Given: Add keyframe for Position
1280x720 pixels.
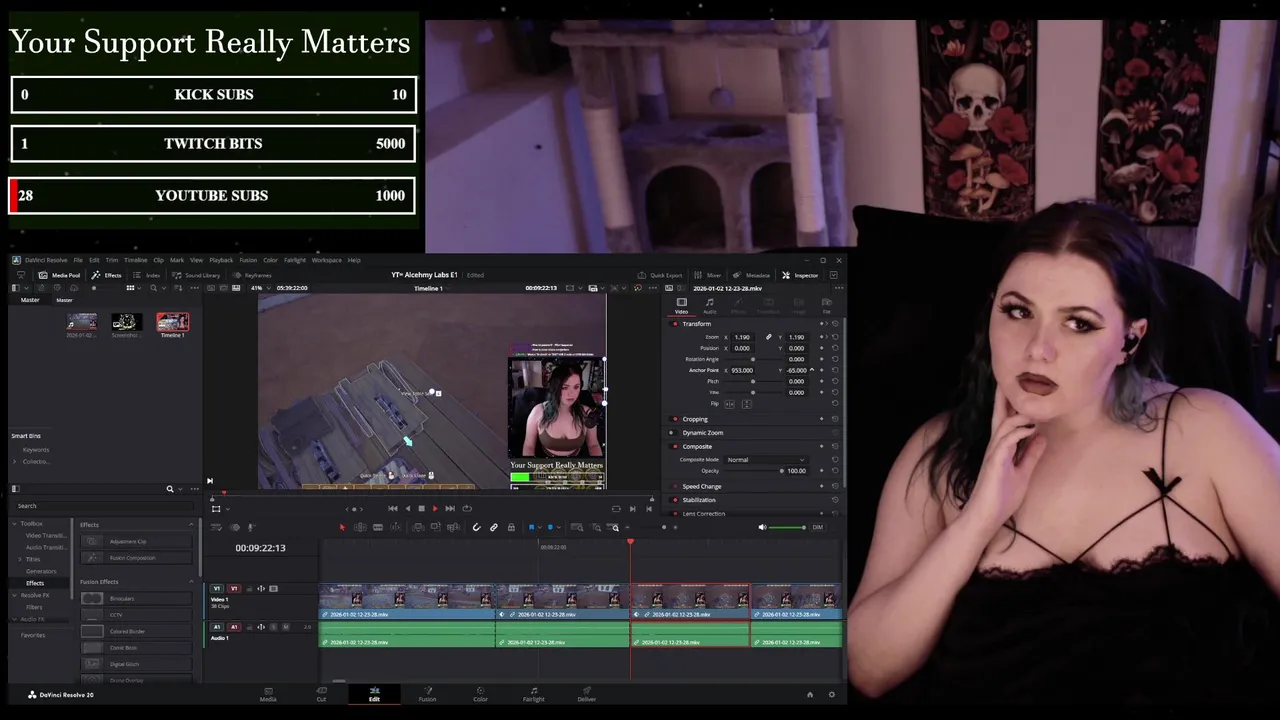Looking at the screenshot, I should [x=822, y=348].
